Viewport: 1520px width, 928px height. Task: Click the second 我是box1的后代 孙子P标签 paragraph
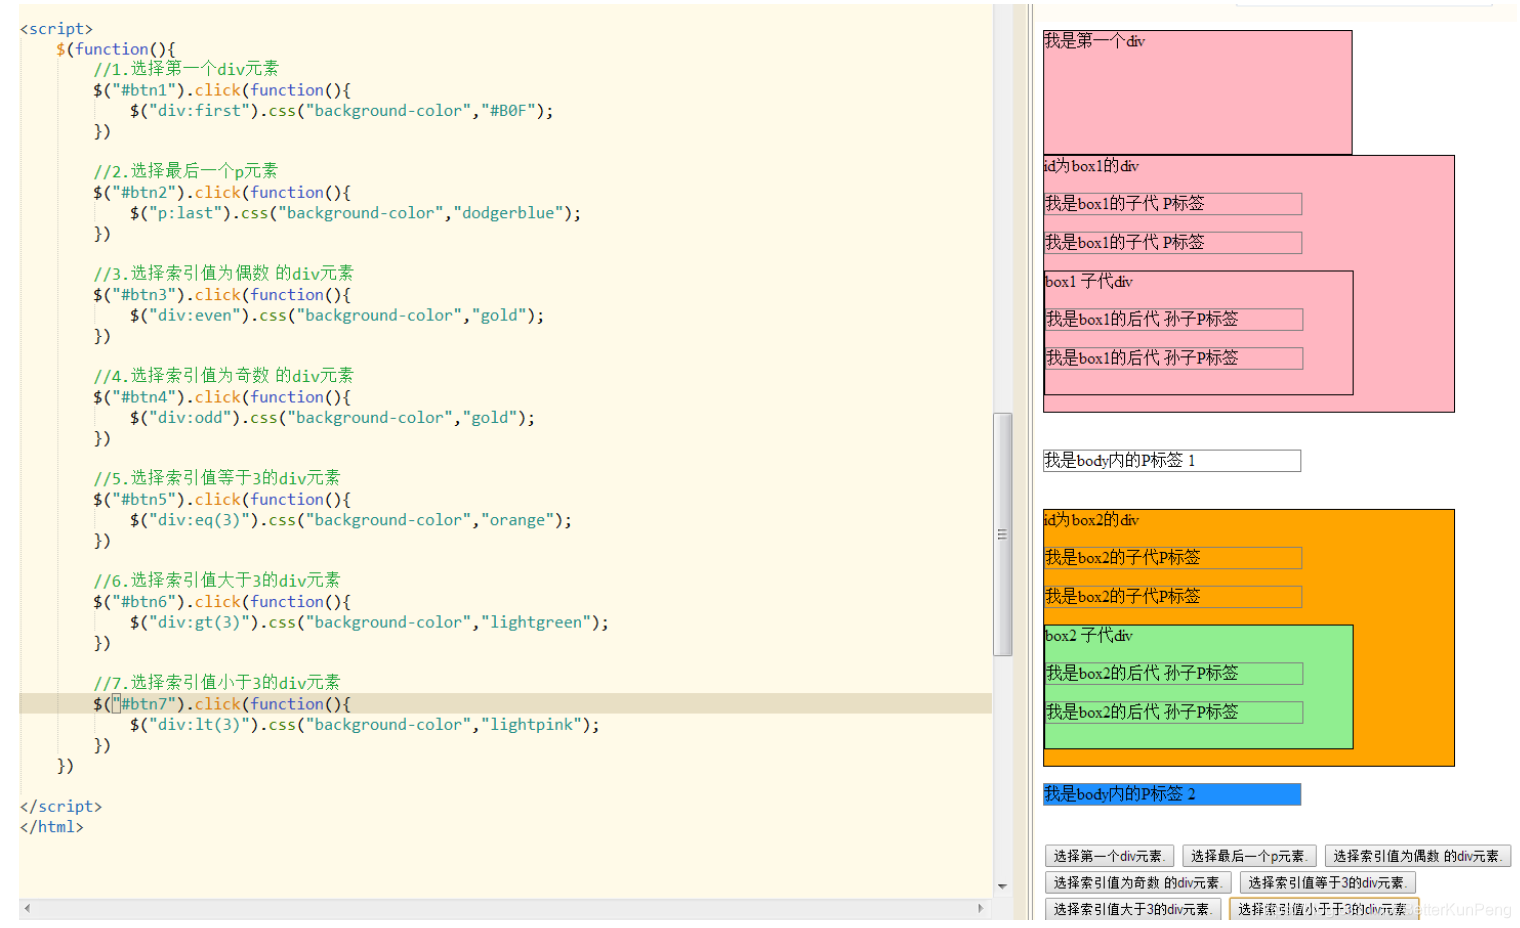point(1174,358)
